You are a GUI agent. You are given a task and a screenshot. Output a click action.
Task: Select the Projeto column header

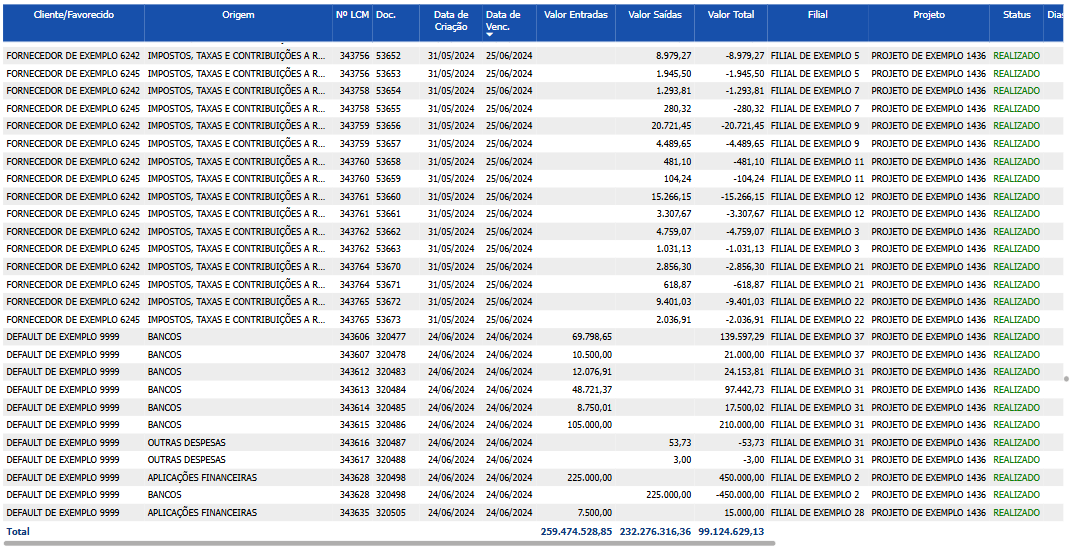[x=928, y=15]
